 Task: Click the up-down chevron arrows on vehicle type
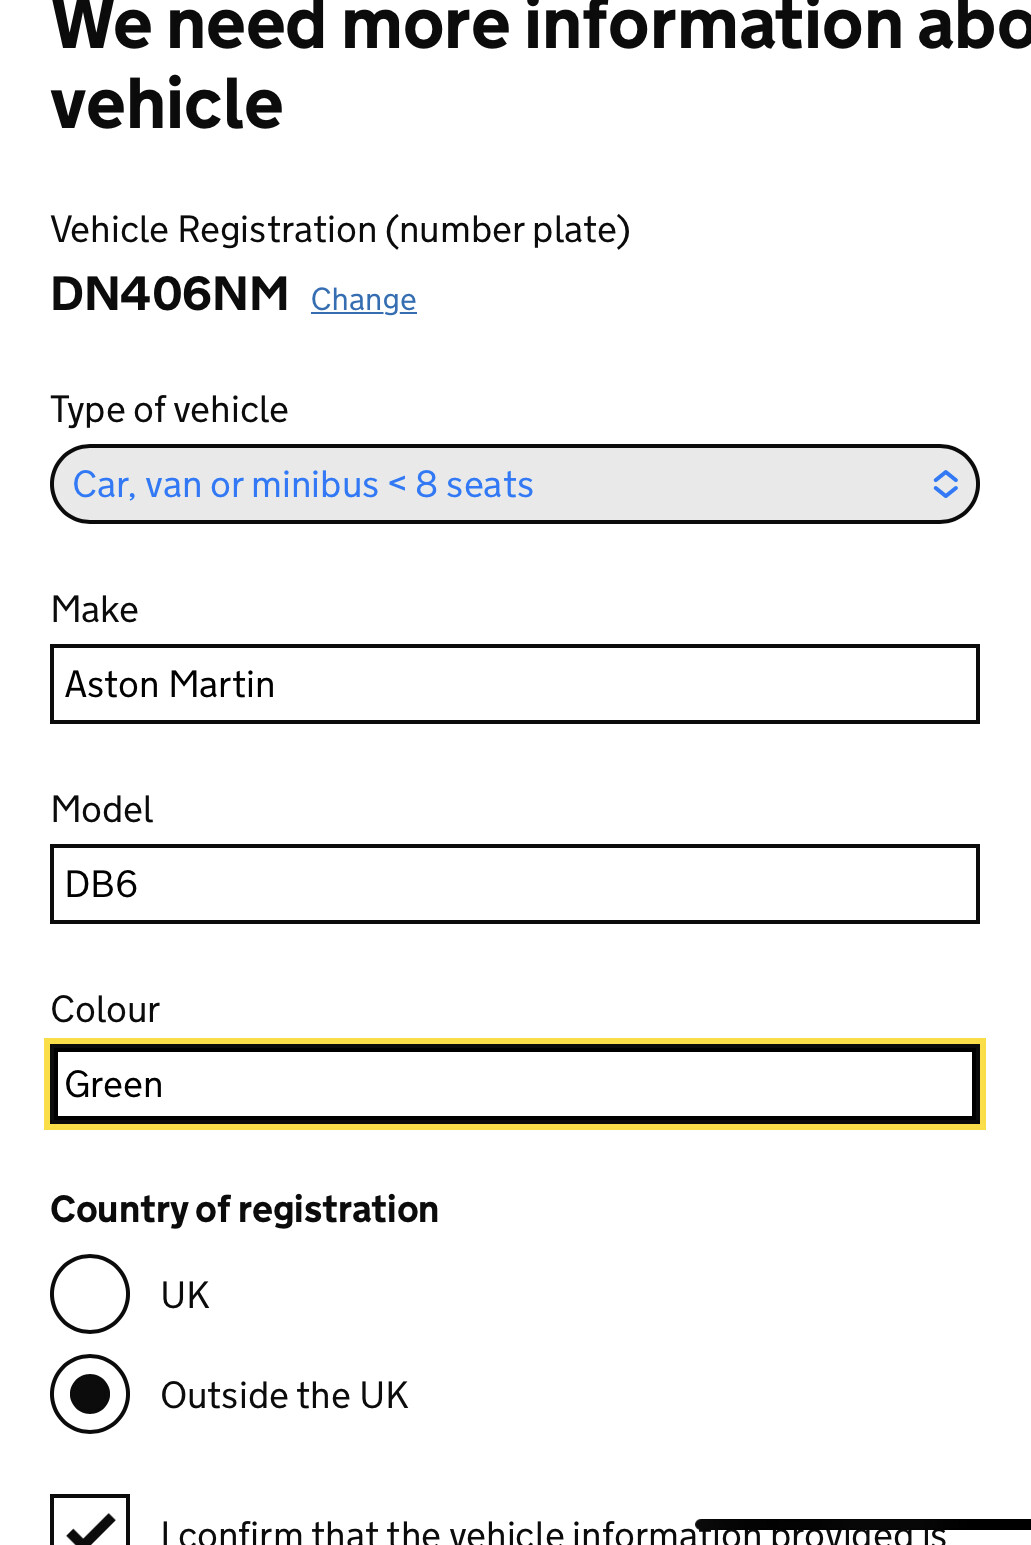(945, 485)
